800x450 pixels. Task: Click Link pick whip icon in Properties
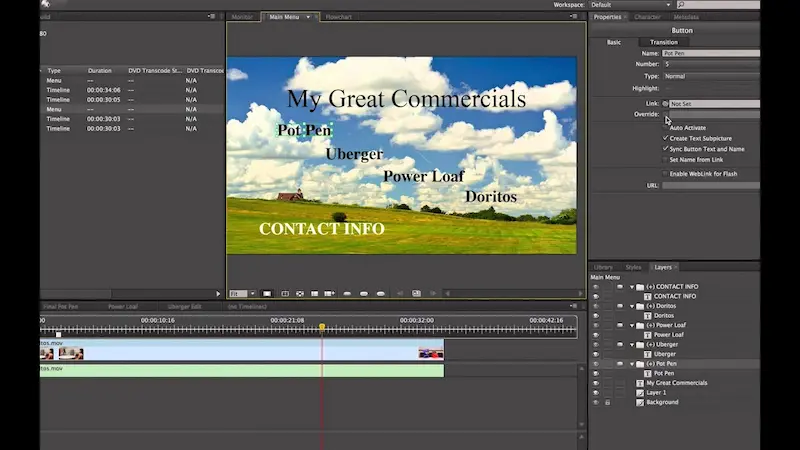click(665, 104)
